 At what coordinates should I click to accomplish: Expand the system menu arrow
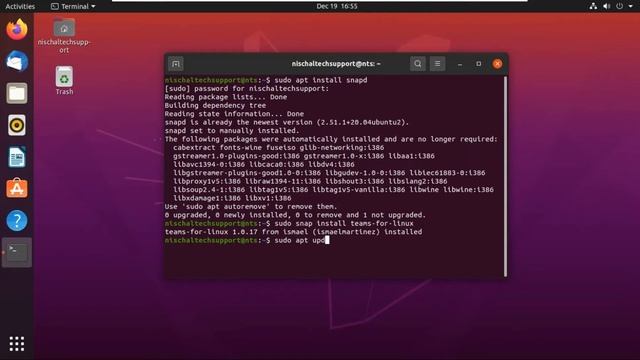(x=631, y=6)
